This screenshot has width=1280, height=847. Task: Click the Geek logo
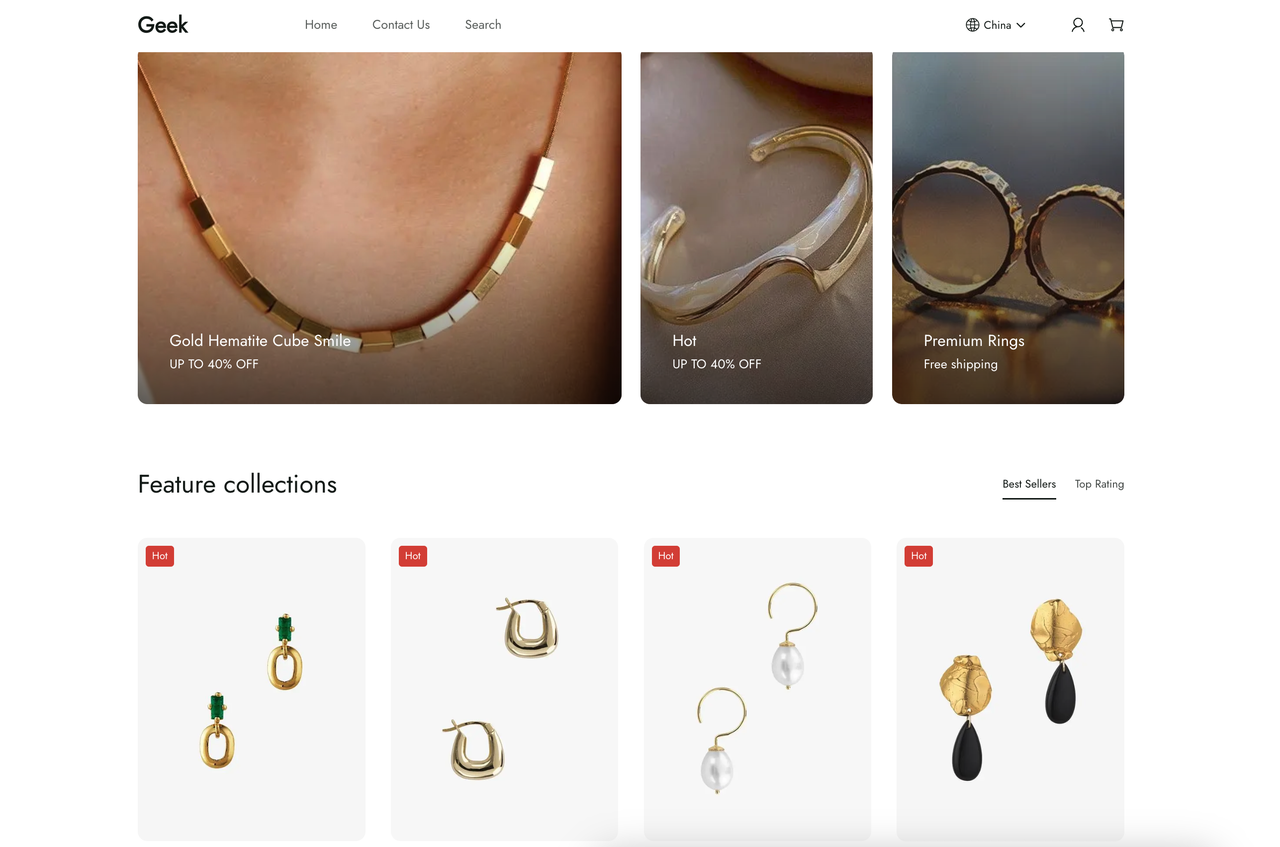pos(163,25)
